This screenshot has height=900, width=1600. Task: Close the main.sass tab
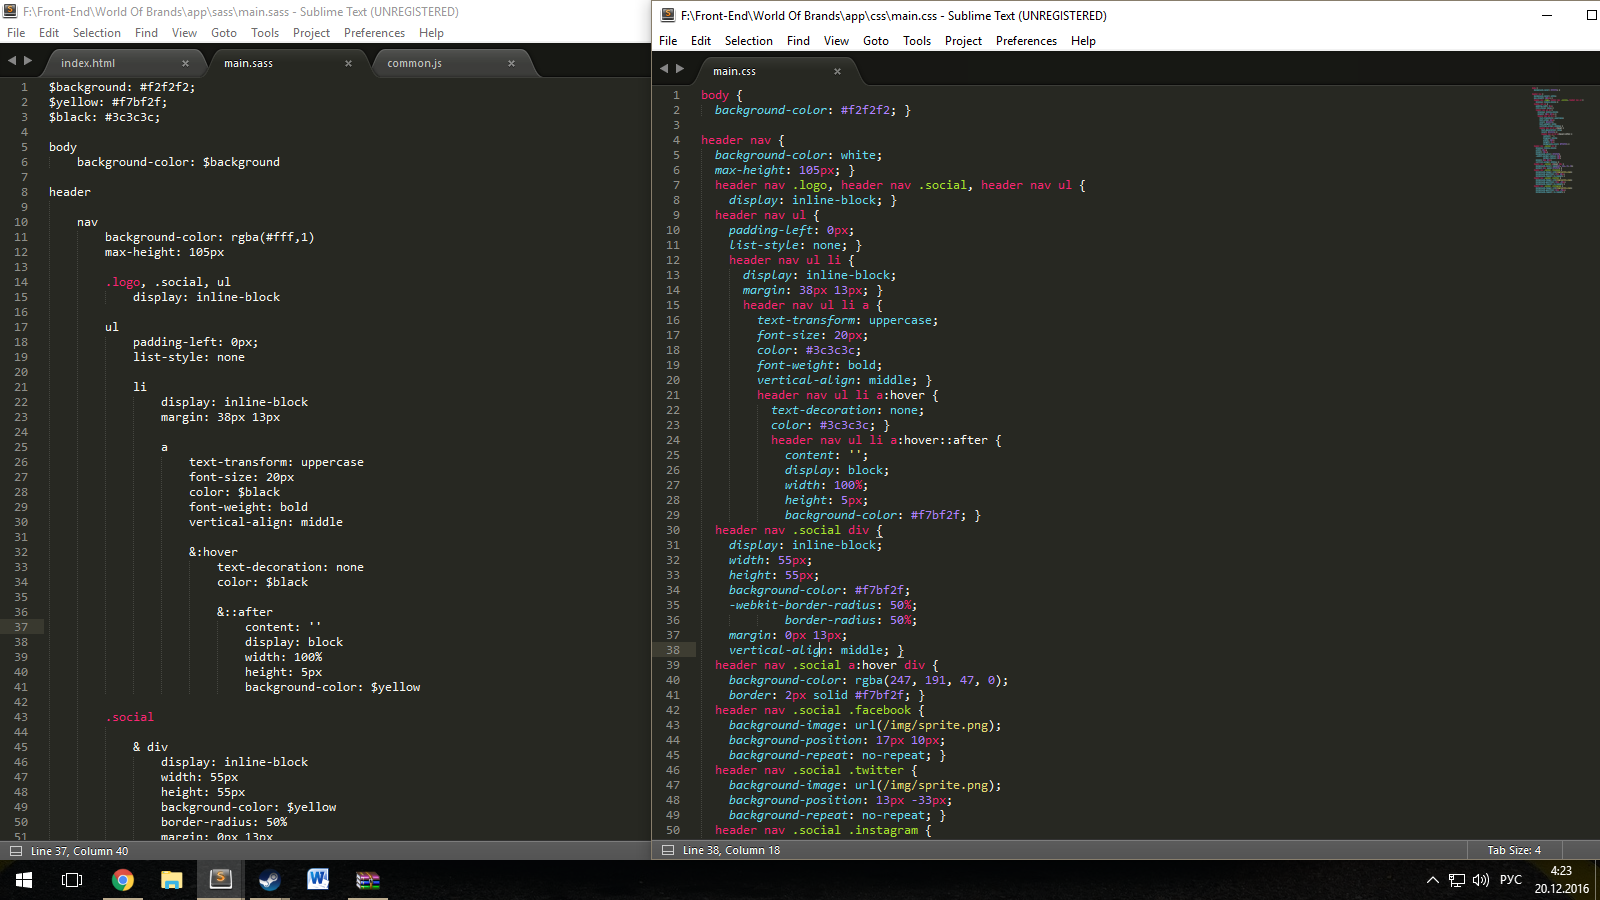click(x=348, y=63)
